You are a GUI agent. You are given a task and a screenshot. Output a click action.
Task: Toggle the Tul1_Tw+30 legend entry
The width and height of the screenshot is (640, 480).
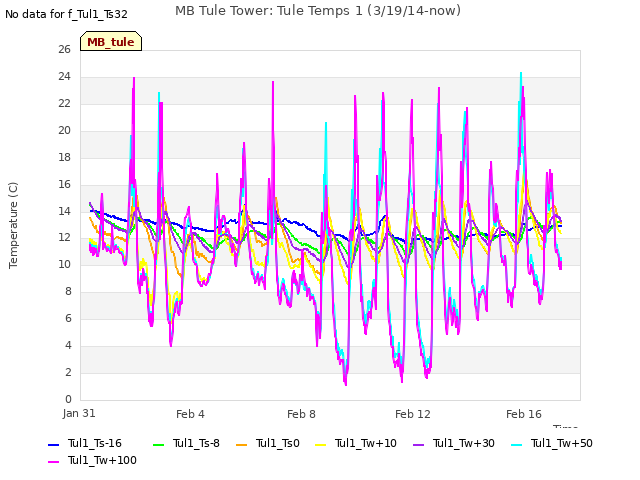(x=454, y=443)
